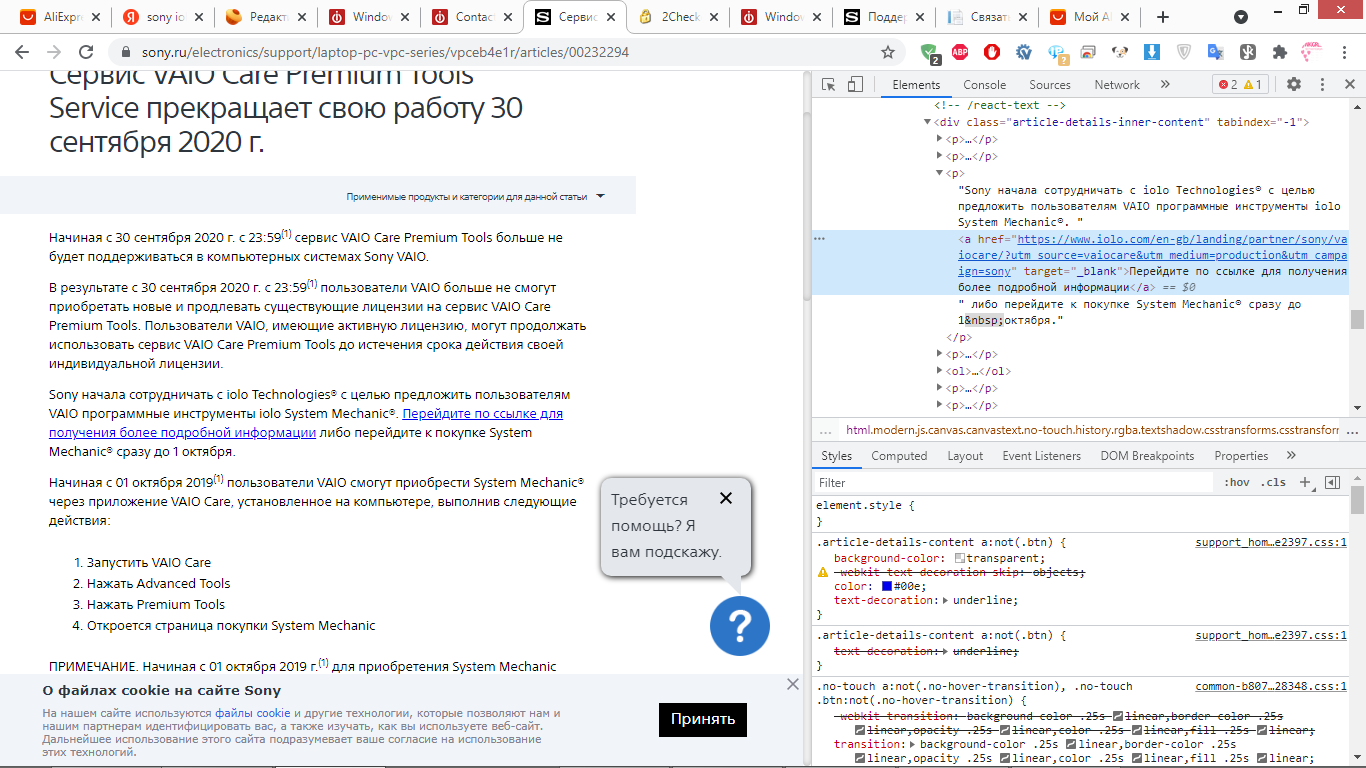Screen dimensions: 1366x768
Task: Toggle the computed styles sidebar pane icon
Action: click(x=1332, y=482)
